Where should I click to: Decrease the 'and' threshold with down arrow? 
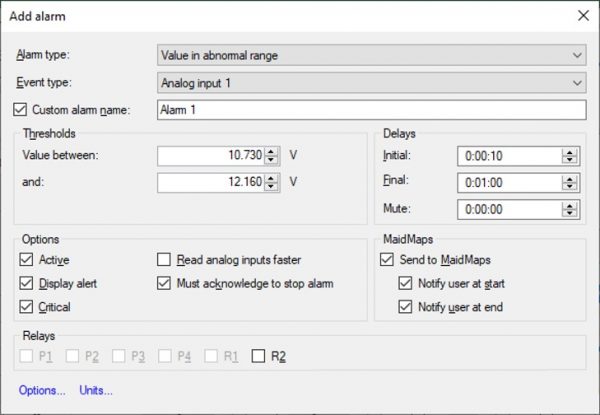(x=272, y=187)
